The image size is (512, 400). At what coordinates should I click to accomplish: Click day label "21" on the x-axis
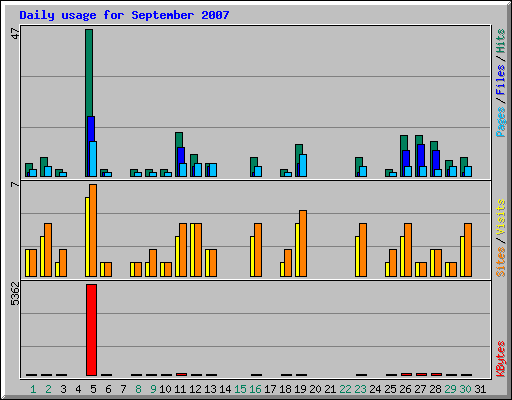click(x=330, y=389)
